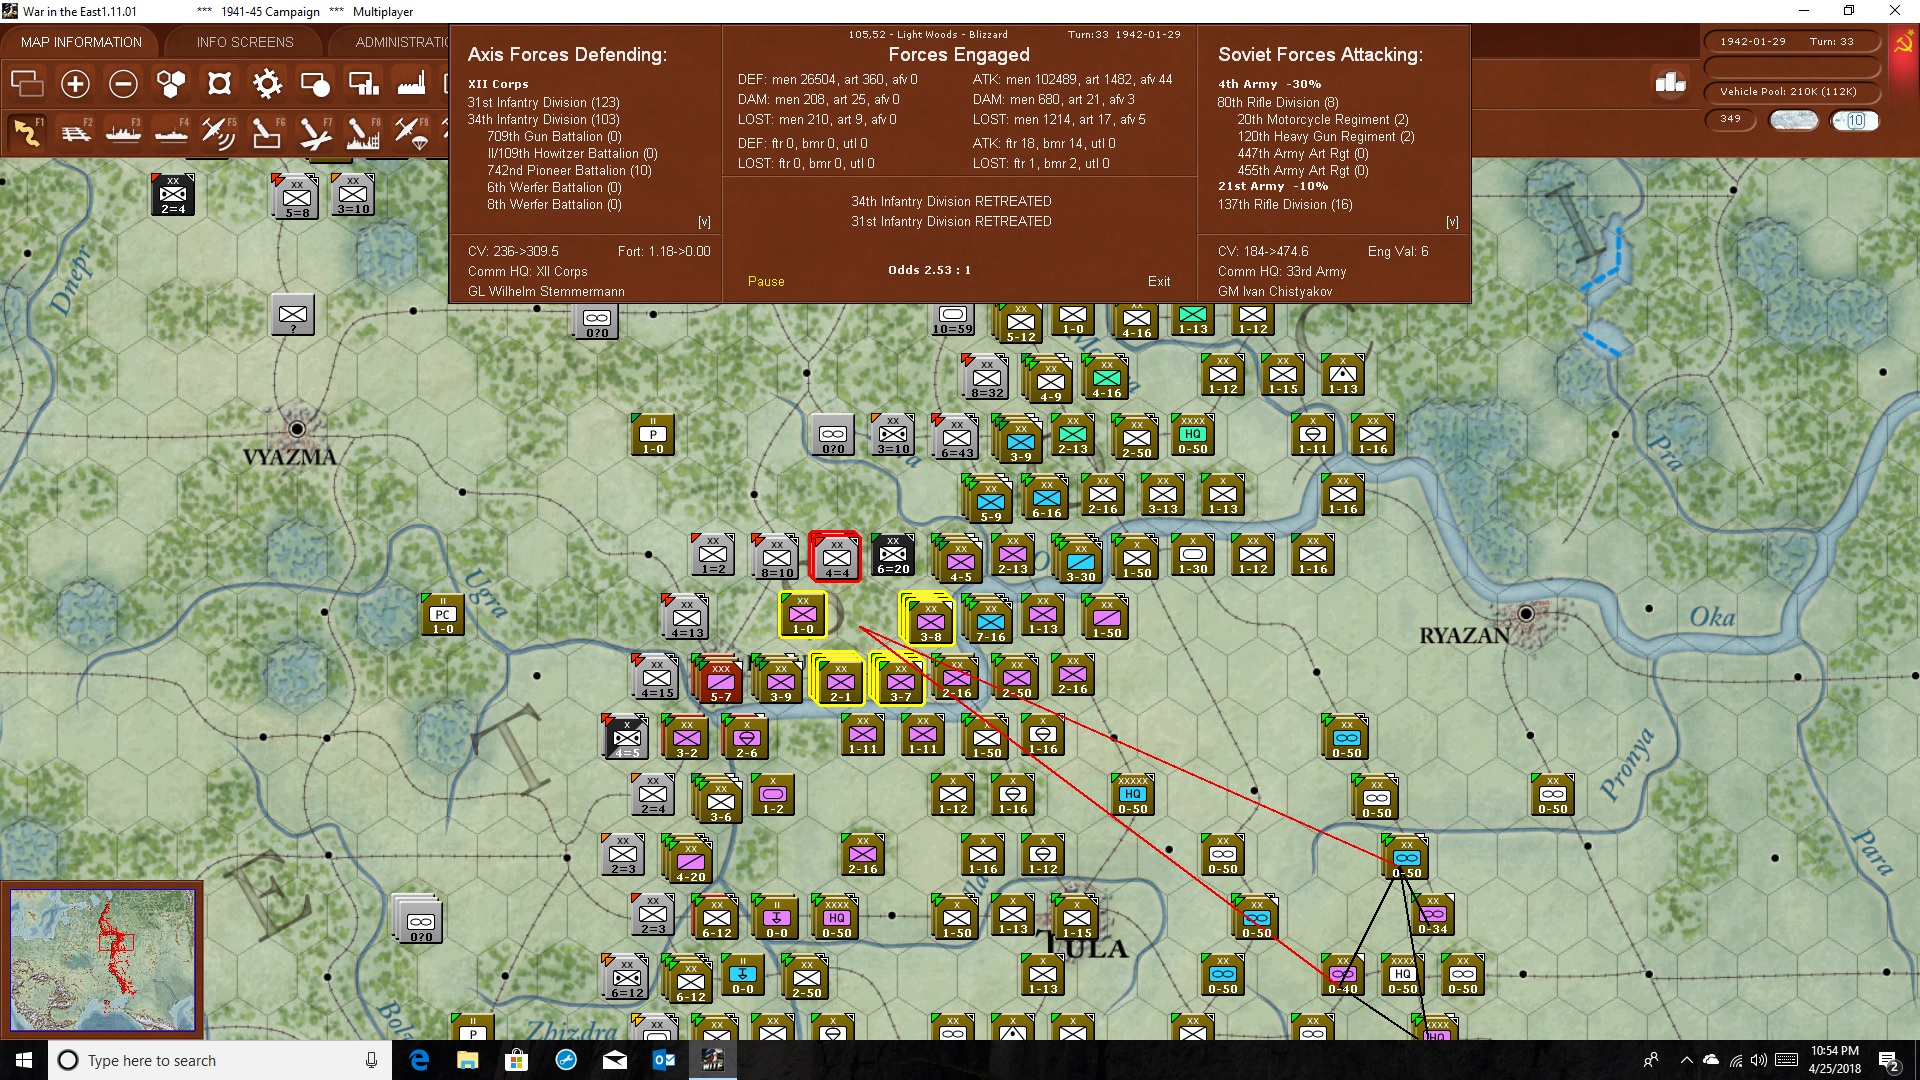Expand Soviet attacking forces list [v]
The height and width of the screenshot is (1080, 1920).
pos(1452,222)
